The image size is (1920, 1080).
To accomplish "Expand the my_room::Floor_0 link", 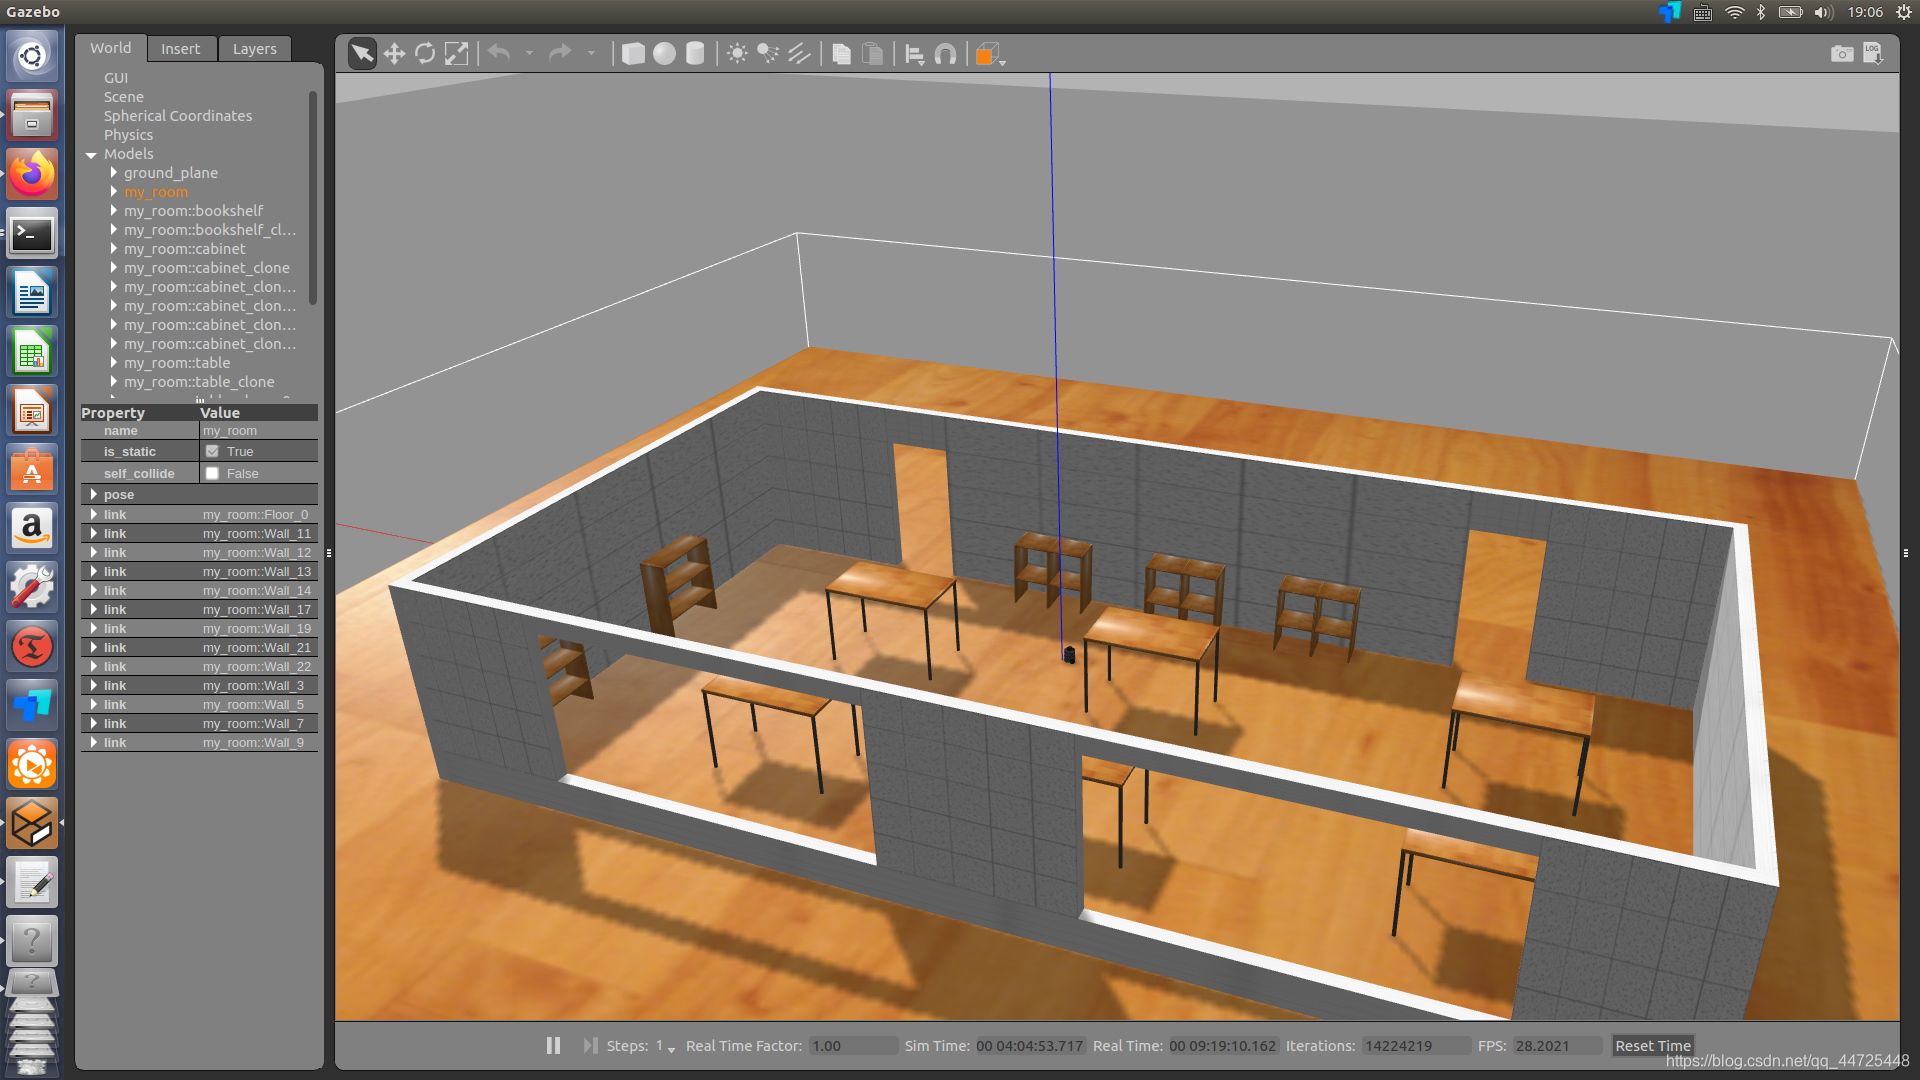I will [x=94, y=514].
